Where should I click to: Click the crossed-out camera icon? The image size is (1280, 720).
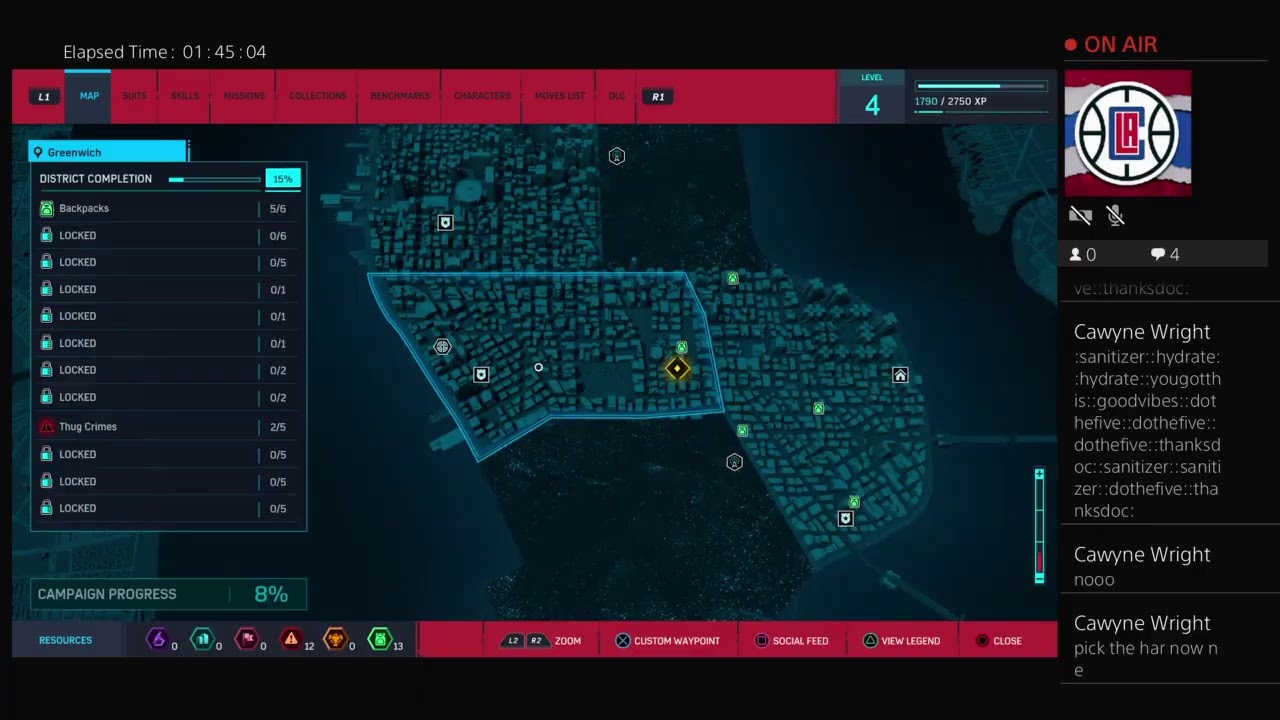(x=1080, y=215)
